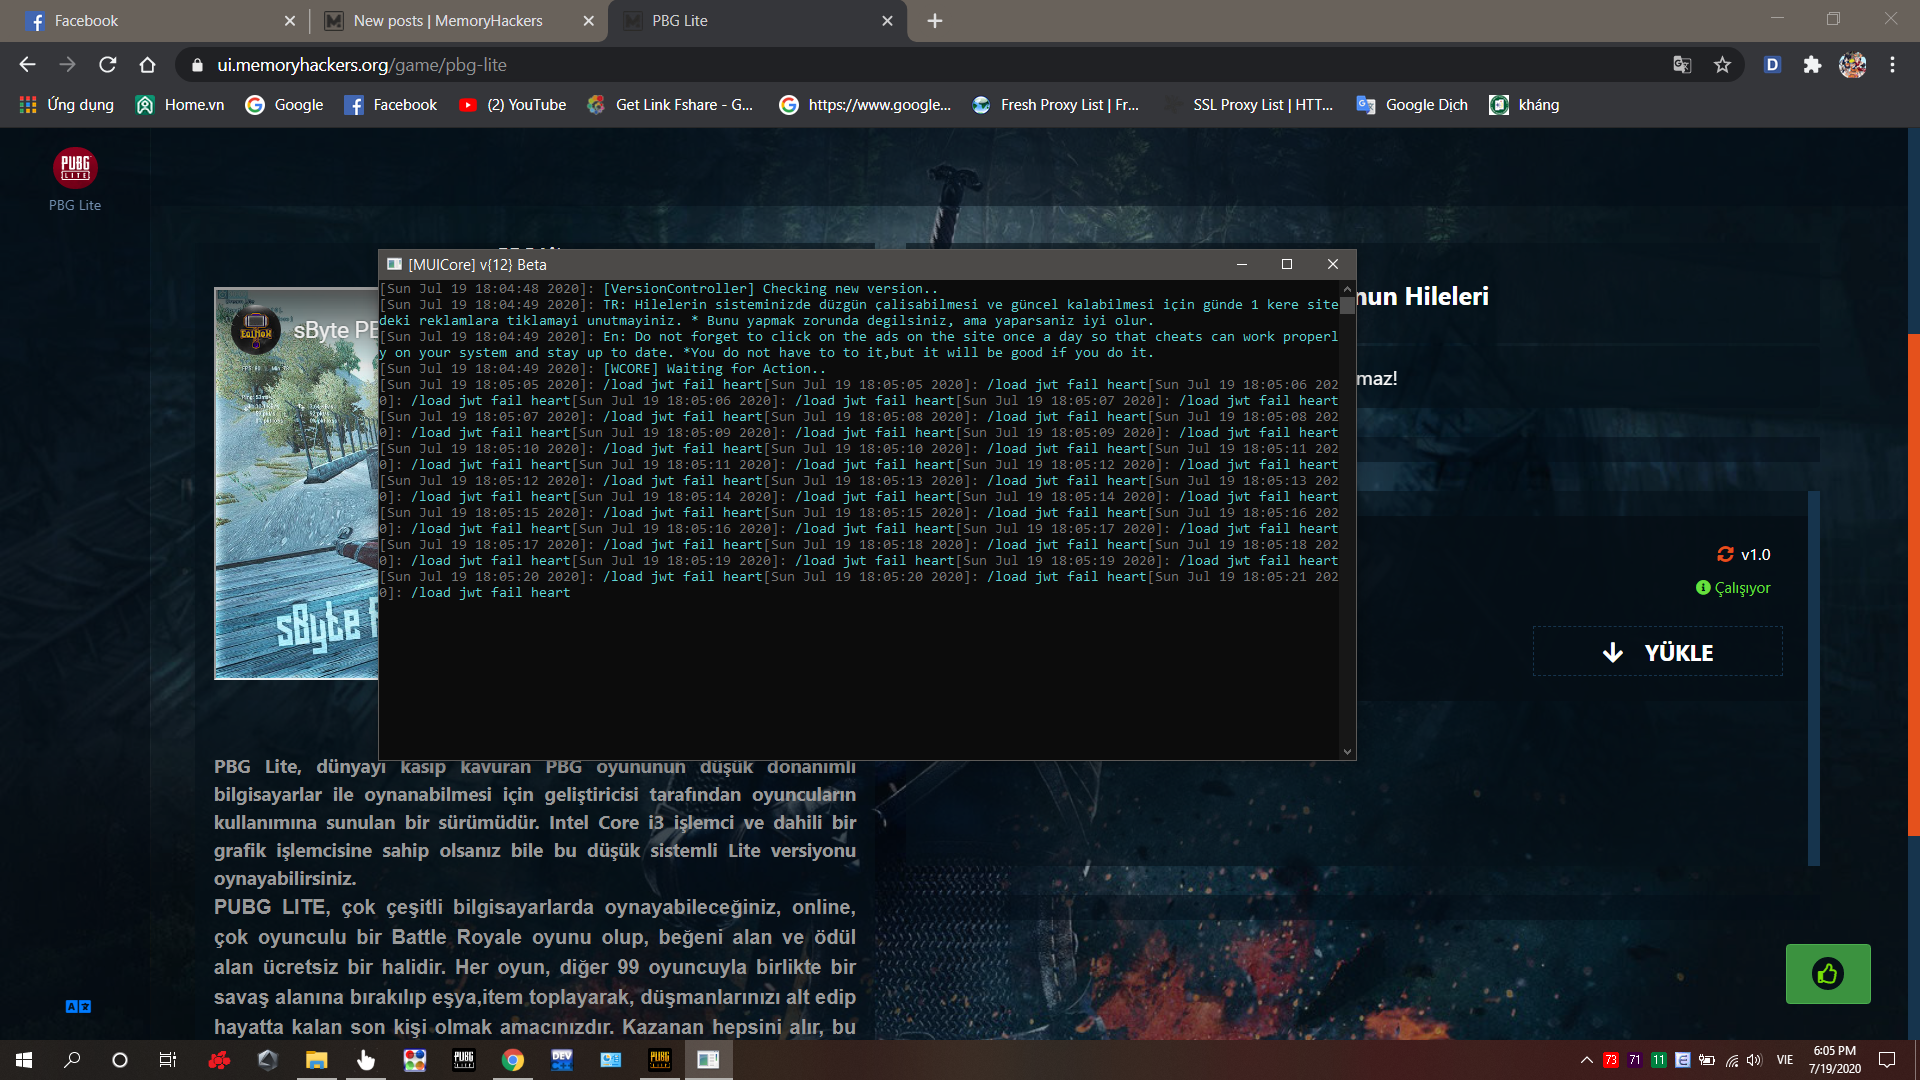The height and width of the screenshot is (1080, 1920).
Task: Maximize the MUICore console window
Action: click(x=1287, y=264)
